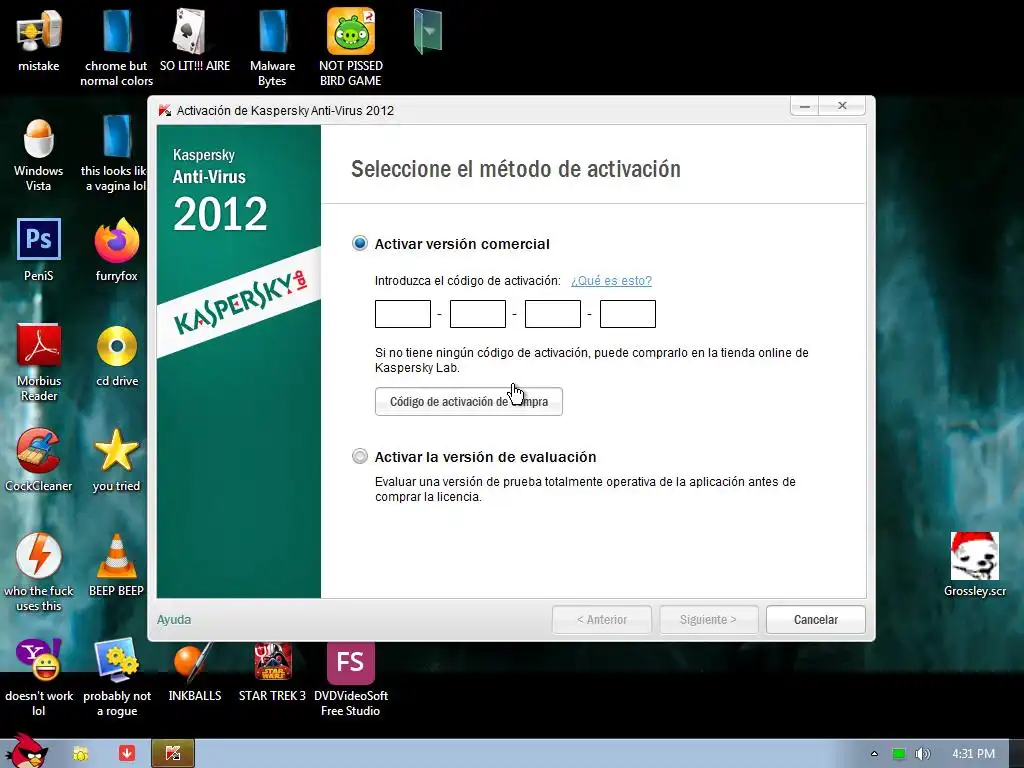The height and width of the screenshot is (768, 1024).
Task: Click the 4:31 PM clock
Action: coord(973,754)
